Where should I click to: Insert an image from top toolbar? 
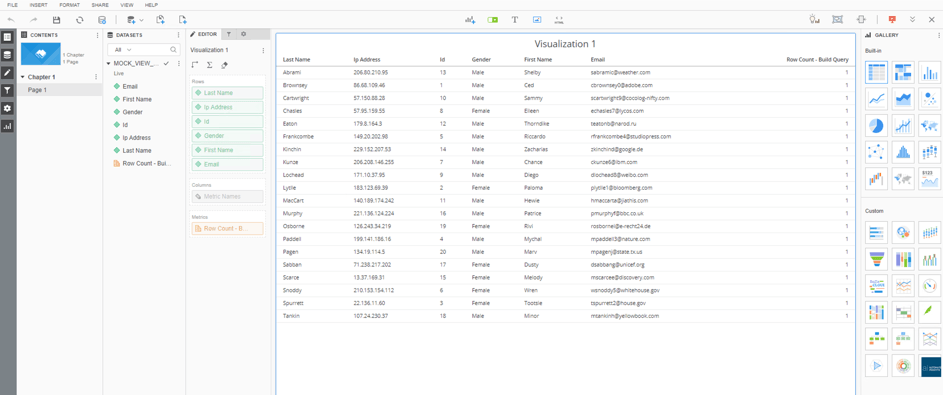click(x=537, y=20)
